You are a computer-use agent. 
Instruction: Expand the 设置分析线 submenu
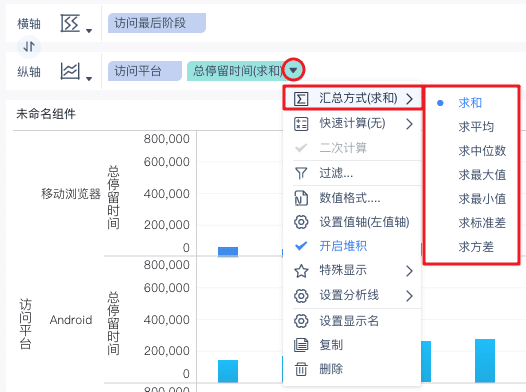(352, 295)
